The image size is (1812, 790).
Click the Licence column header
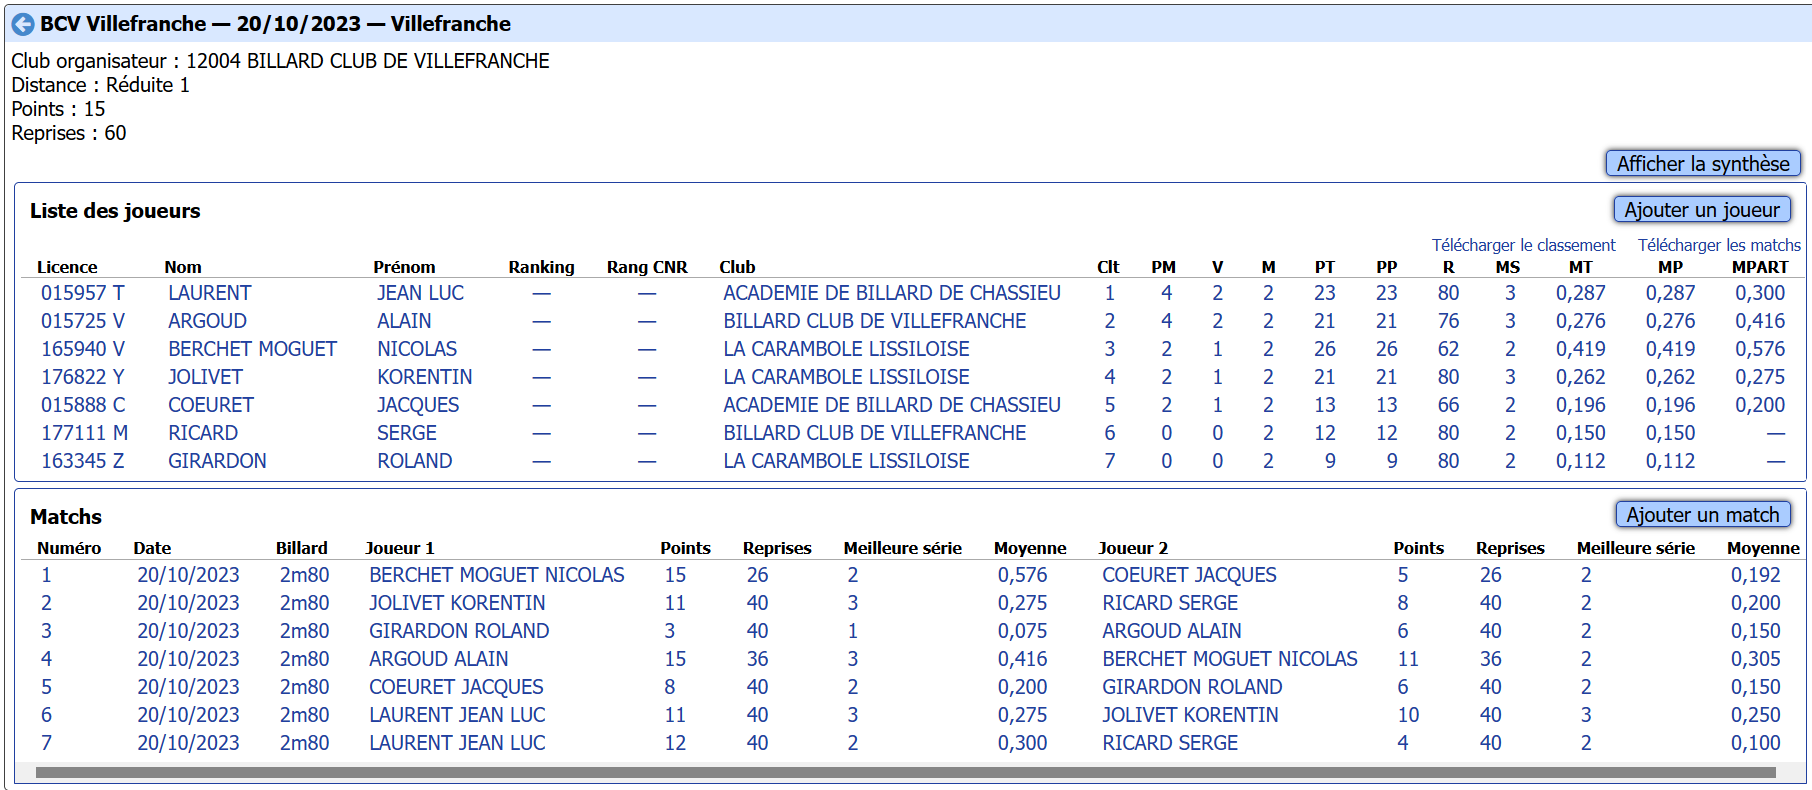point(67,267)
